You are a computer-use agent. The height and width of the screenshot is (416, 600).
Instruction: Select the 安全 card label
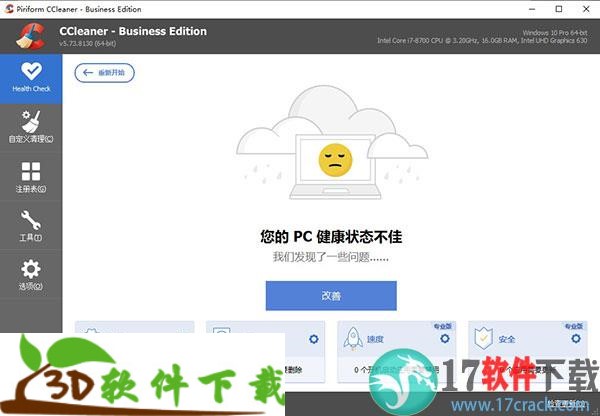coord(507,339)
